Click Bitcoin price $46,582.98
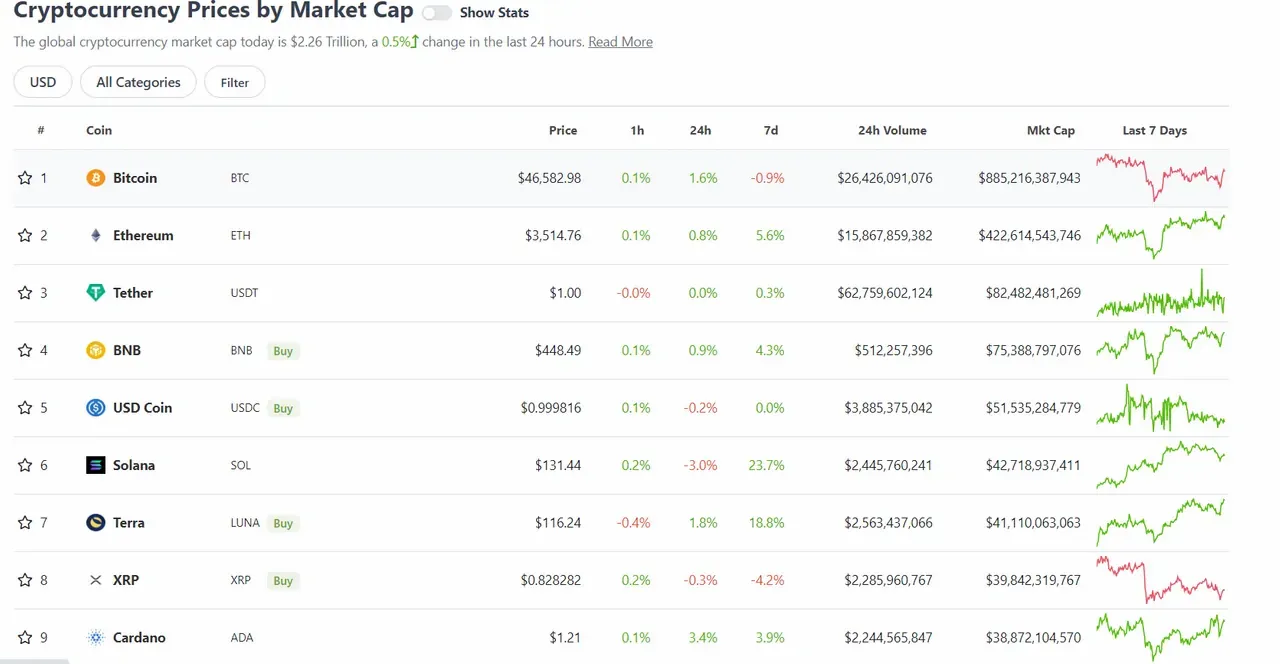 pos(549,178)
